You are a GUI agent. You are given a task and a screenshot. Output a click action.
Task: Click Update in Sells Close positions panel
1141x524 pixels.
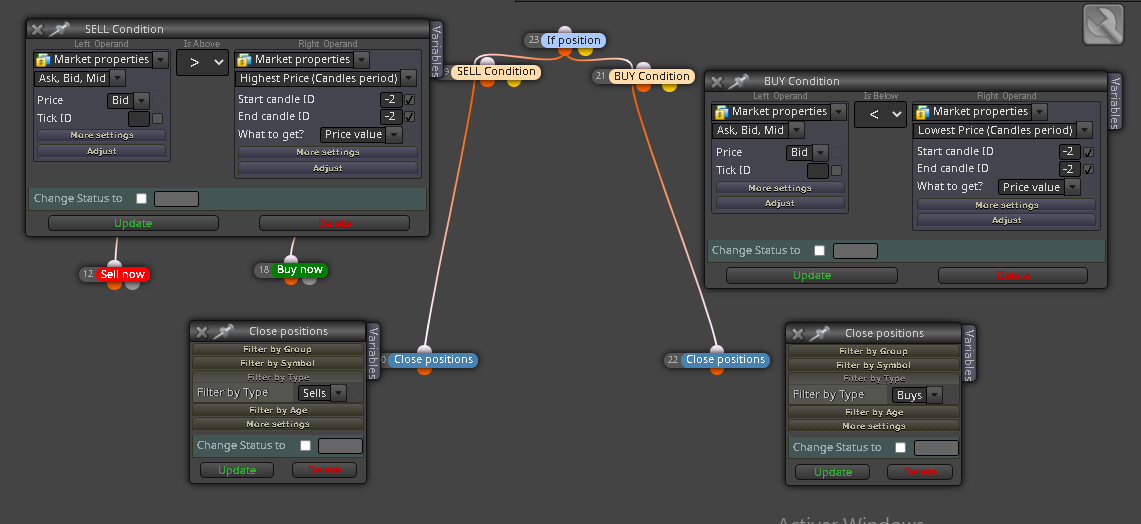(x=237, y=470)
